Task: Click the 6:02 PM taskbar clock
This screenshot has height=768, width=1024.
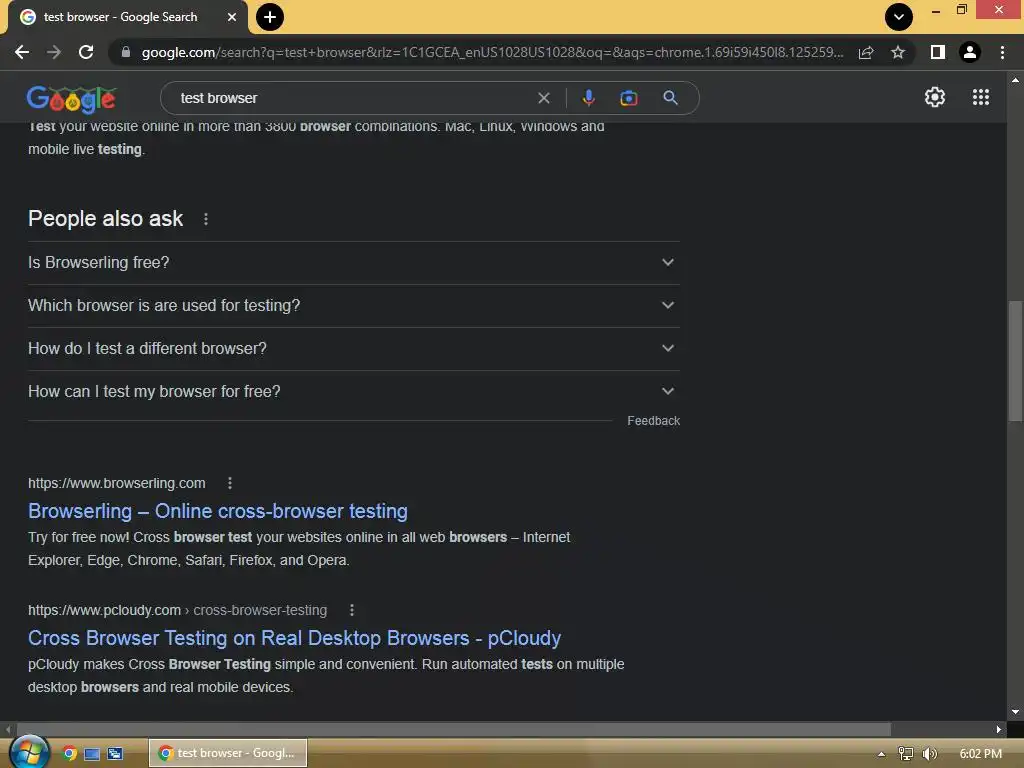Action: 980,754
